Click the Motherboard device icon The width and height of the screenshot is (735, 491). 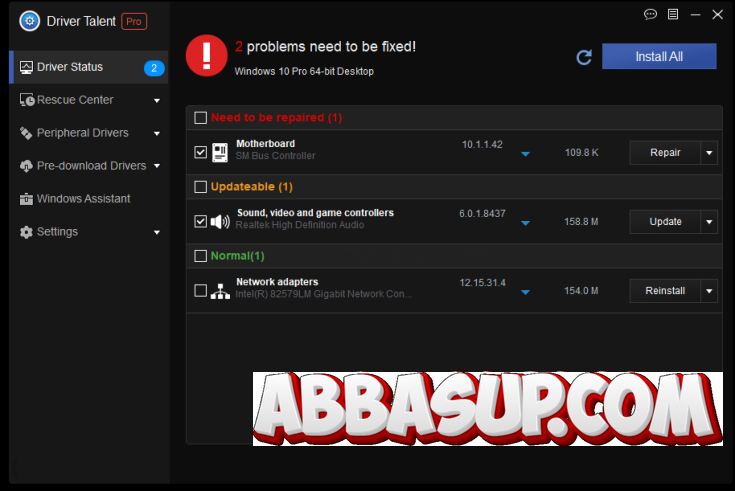pyautogui.click(x=220, y=152)
